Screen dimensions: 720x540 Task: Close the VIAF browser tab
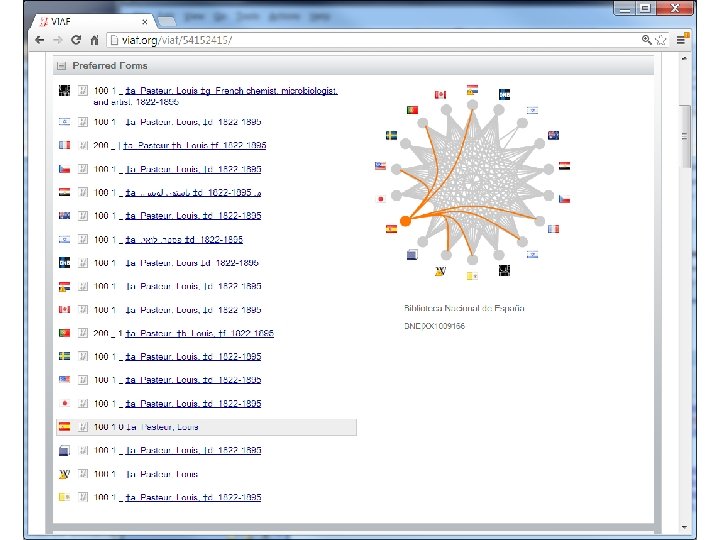click(145, 22)
